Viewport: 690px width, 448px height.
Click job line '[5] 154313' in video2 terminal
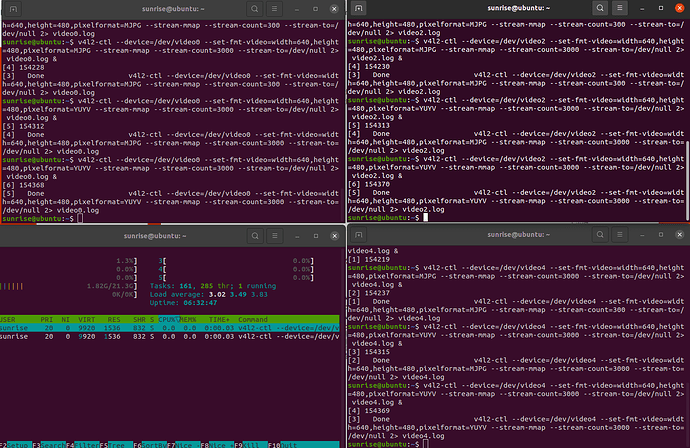pyautogui.click(x=369, y=125)
